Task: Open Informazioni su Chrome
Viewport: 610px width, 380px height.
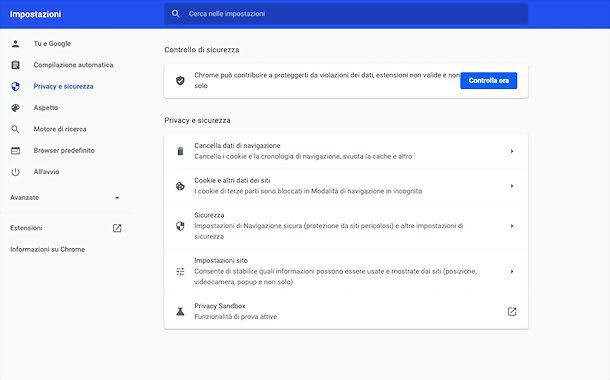Action: tap(47, 249)
